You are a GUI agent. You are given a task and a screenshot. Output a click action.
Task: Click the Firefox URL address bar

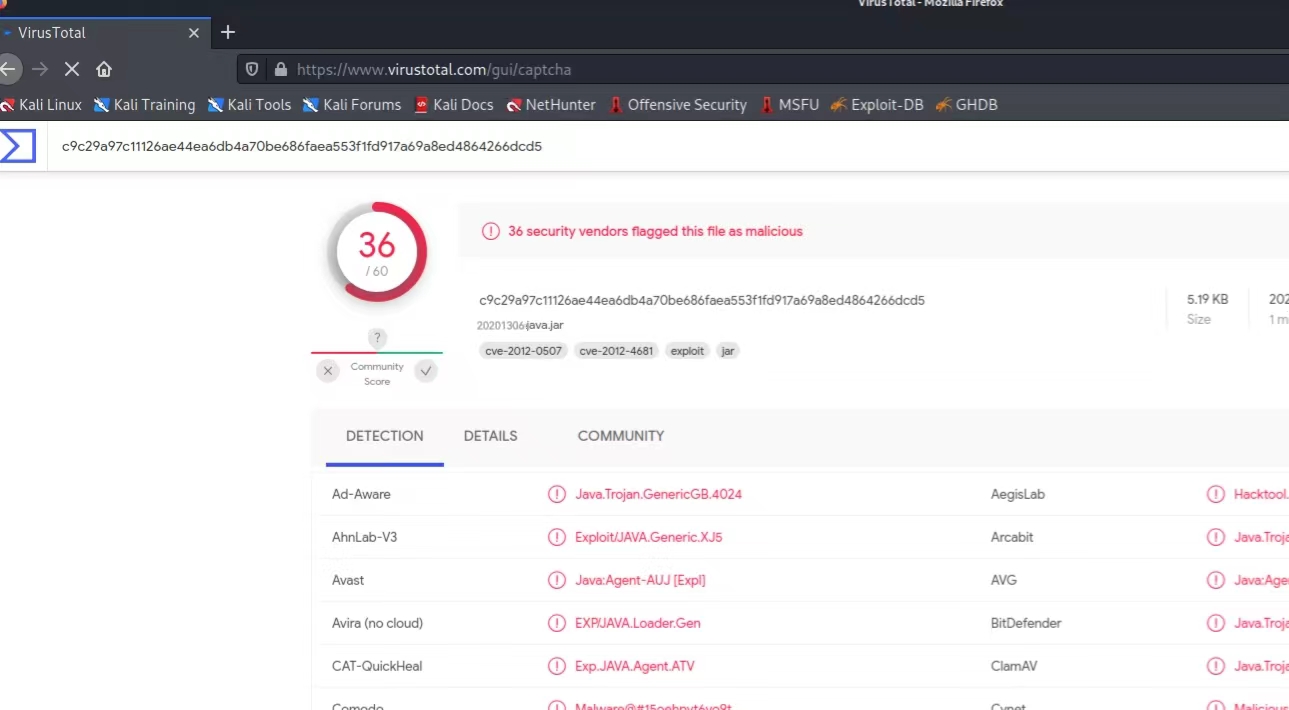(780, 70)
